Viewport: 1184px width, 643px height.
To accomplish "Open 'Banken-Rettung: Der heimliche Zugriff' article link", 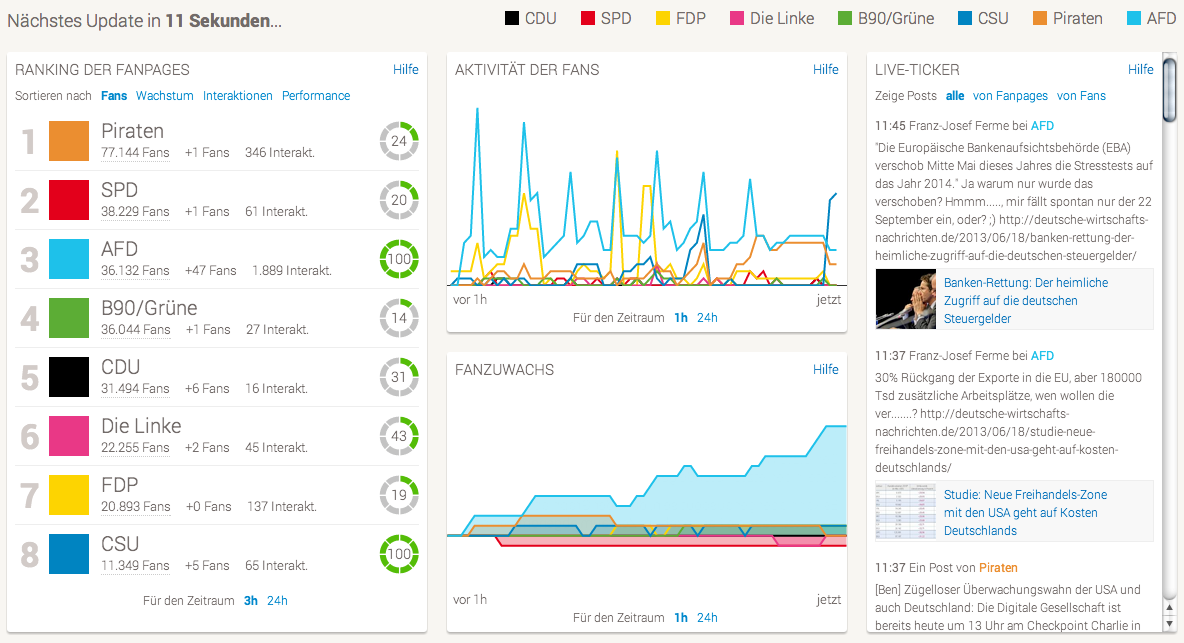I will point(1025,300).
